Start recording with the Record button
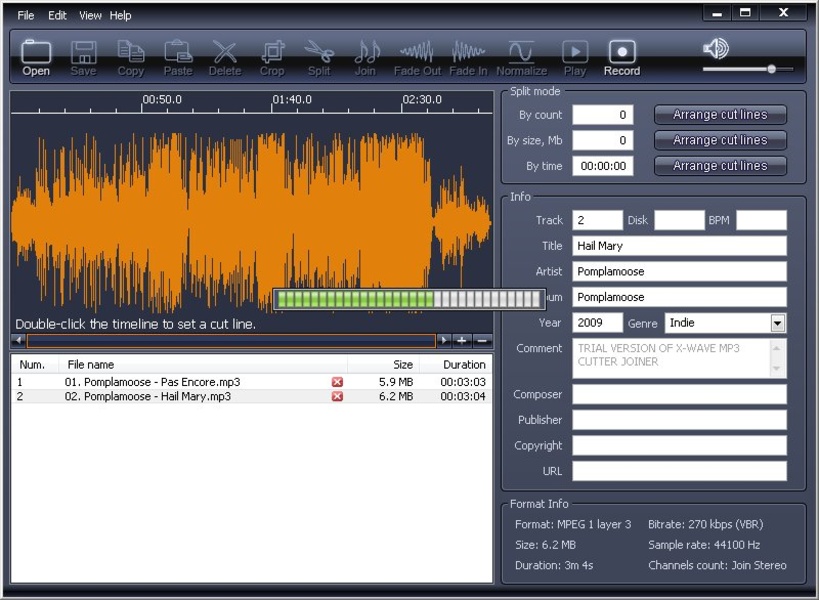The height and width of the screenshot is (600, 819). click(621, 52)
